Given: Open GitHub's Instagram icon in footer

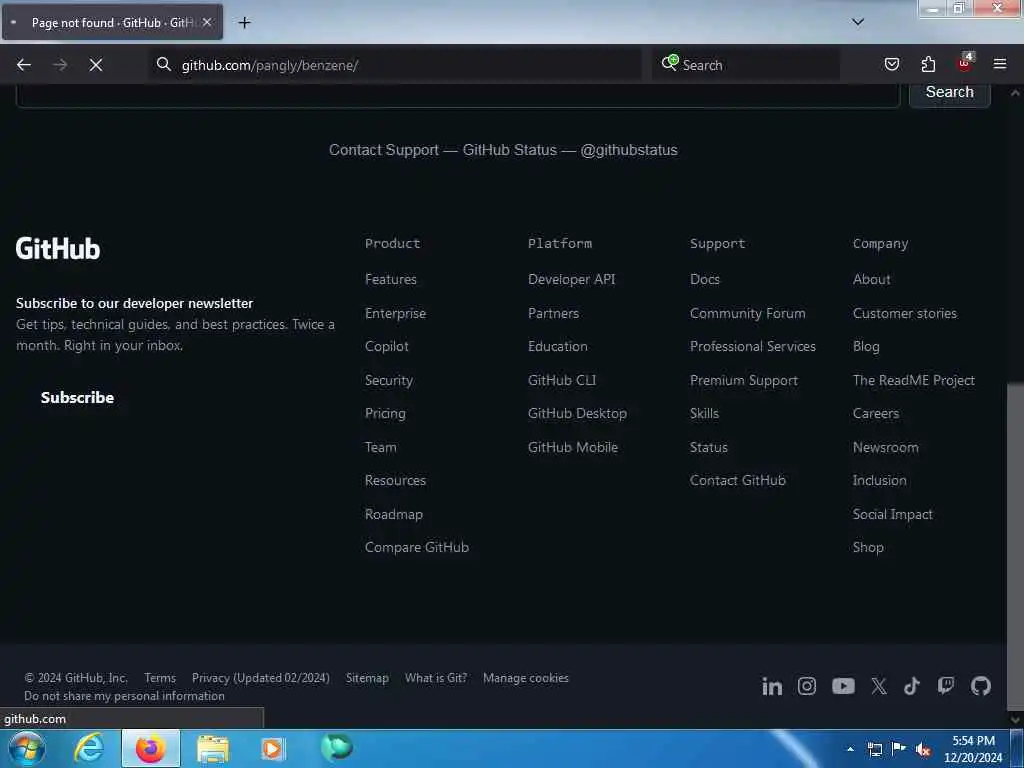Looking at the screenshot, I should coord(807,686).
